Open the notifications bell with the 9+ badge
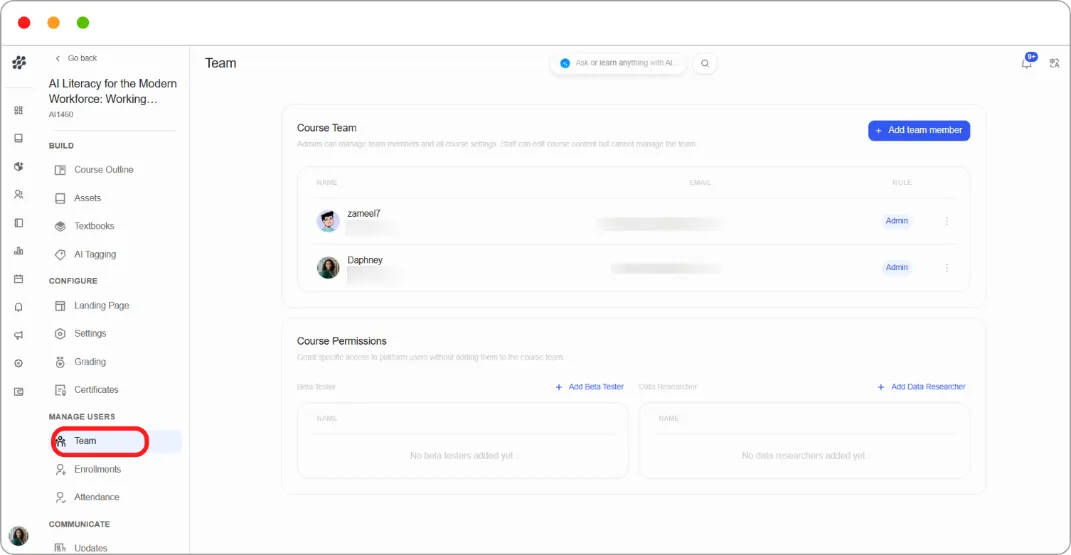 coord(1027,61)
